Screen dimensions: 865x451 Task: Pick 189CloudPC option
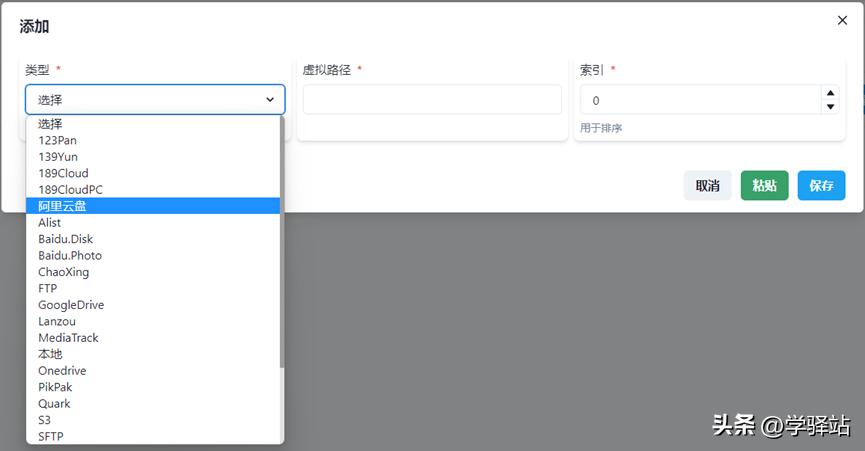153,190
